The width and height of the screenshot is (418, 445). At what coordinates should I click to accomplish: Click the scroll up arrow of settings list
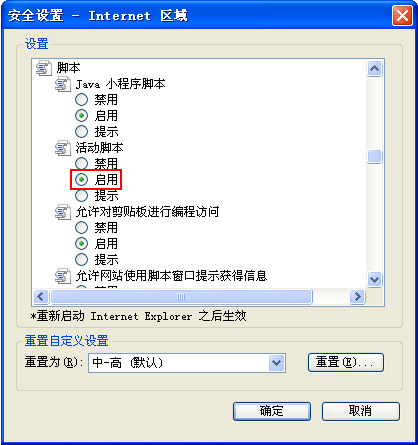[x=375, y=69]
